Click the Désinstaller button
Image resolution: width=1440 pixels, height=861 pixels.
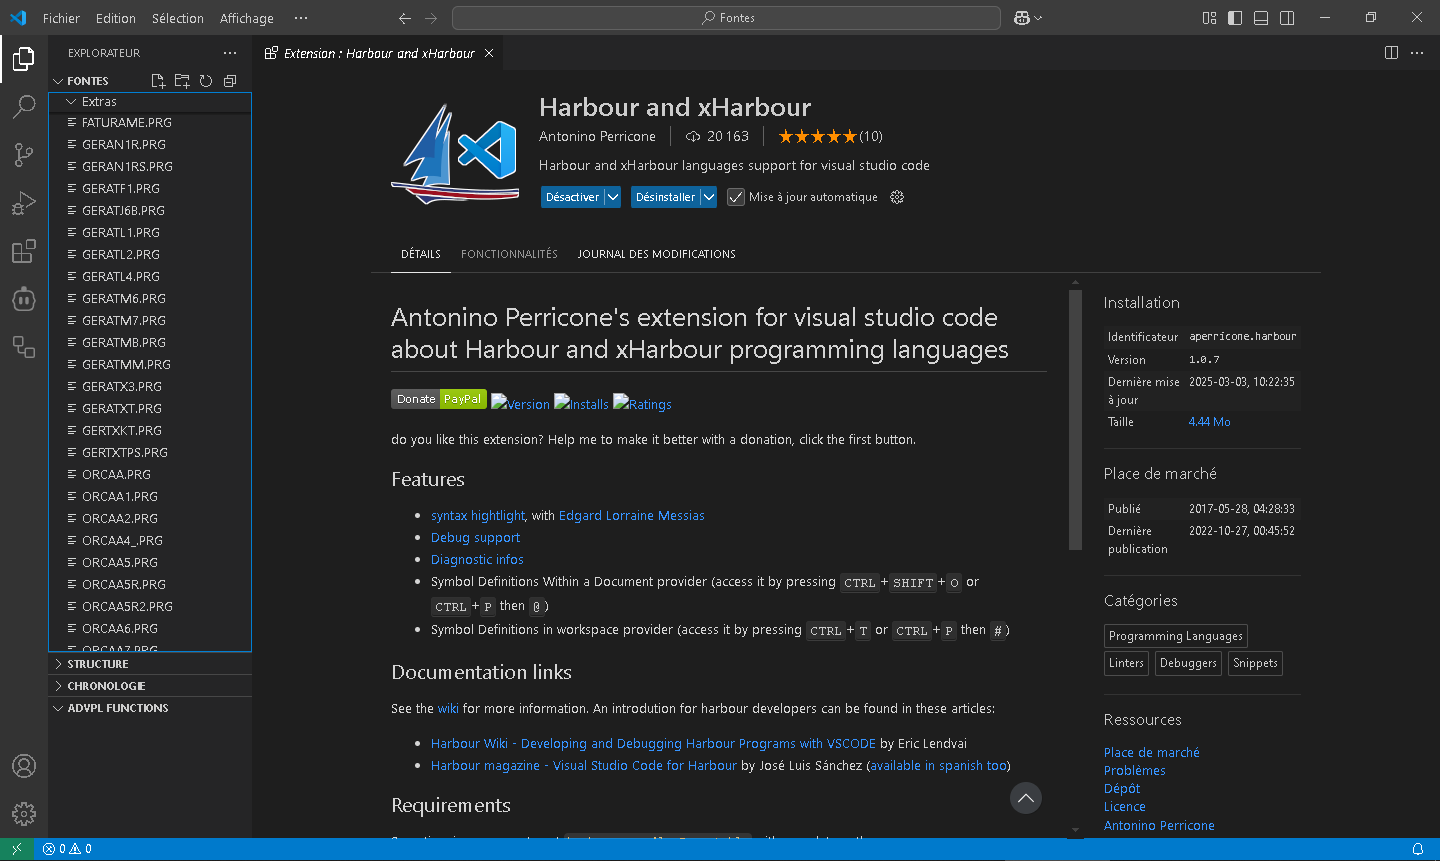pos(665,197)
